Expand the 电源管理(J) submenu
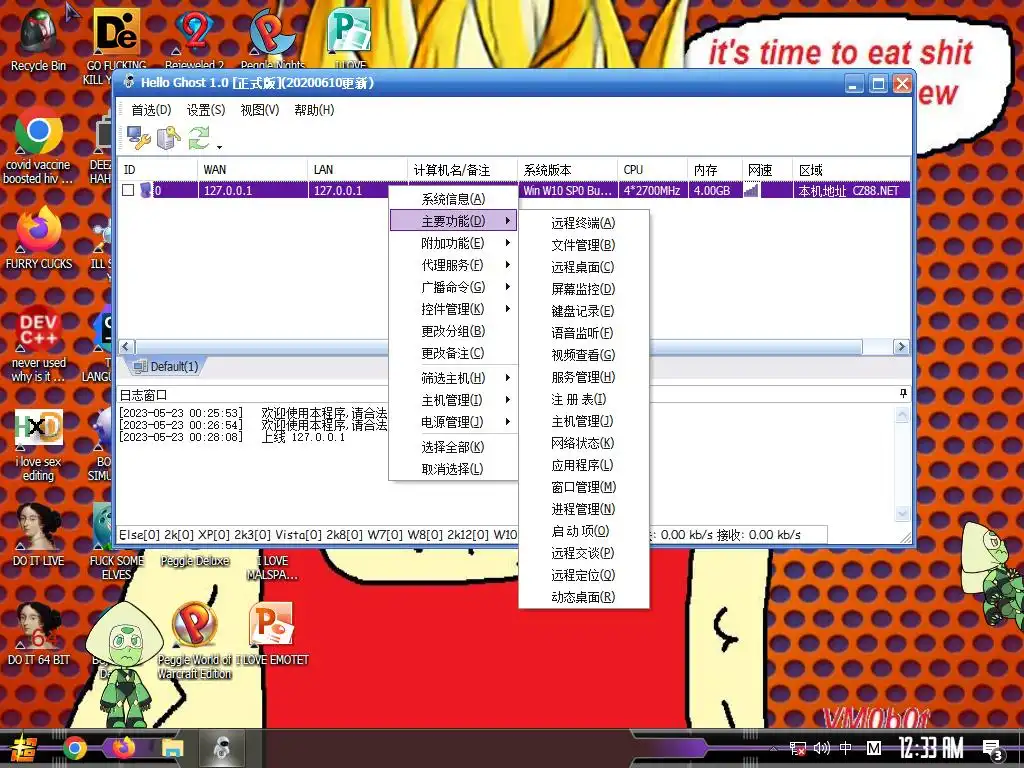1024x768 pixels. pyautogui.click(x=453, y=422)
